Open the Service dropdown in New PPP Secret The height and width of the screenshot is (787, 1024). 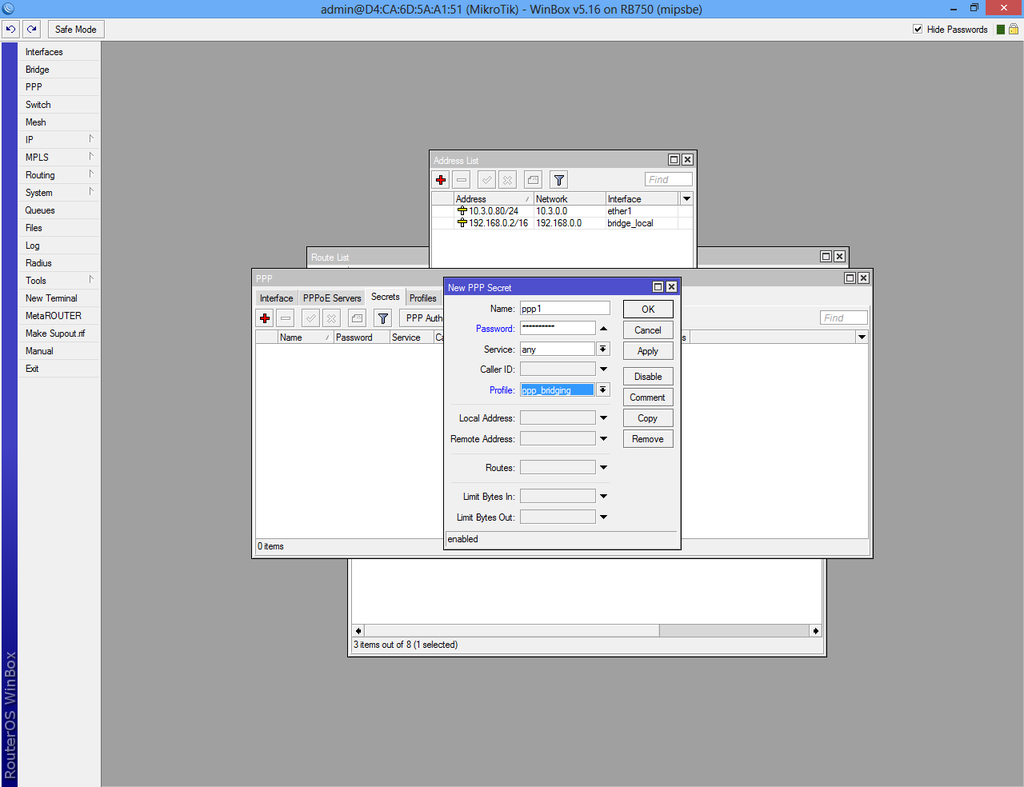(x=603, y=349)
